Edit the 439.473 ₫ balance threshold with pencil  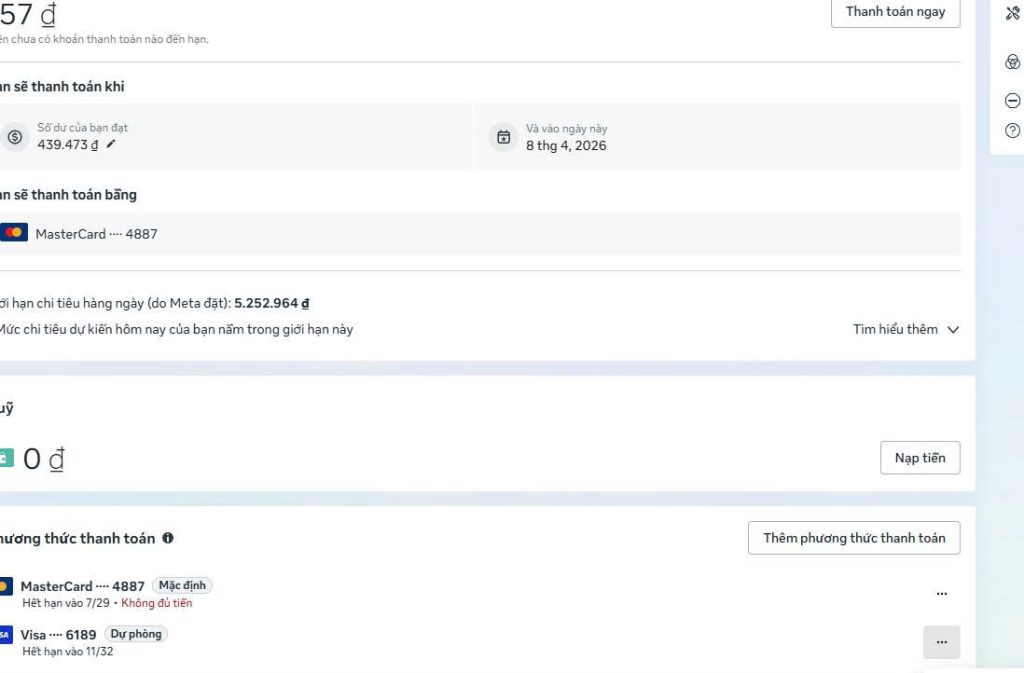[x=111, y=145]
